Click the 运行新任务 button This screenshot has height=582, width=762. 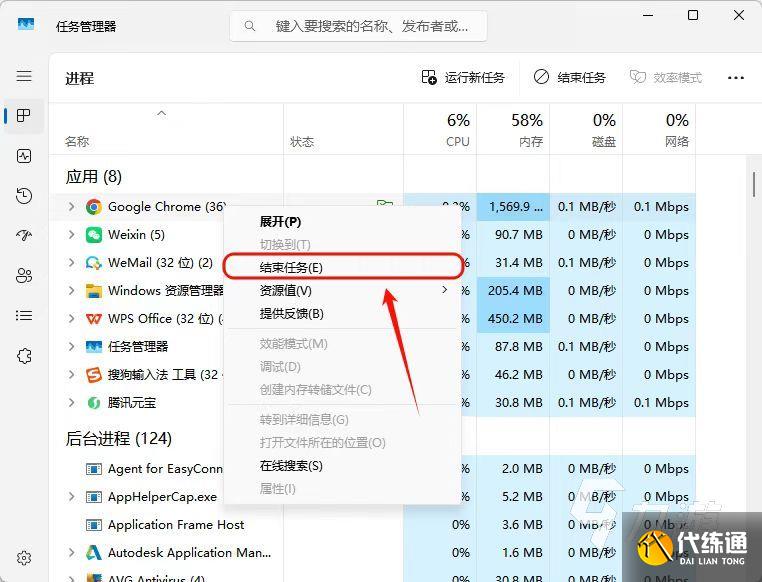[x=463, y=78]
